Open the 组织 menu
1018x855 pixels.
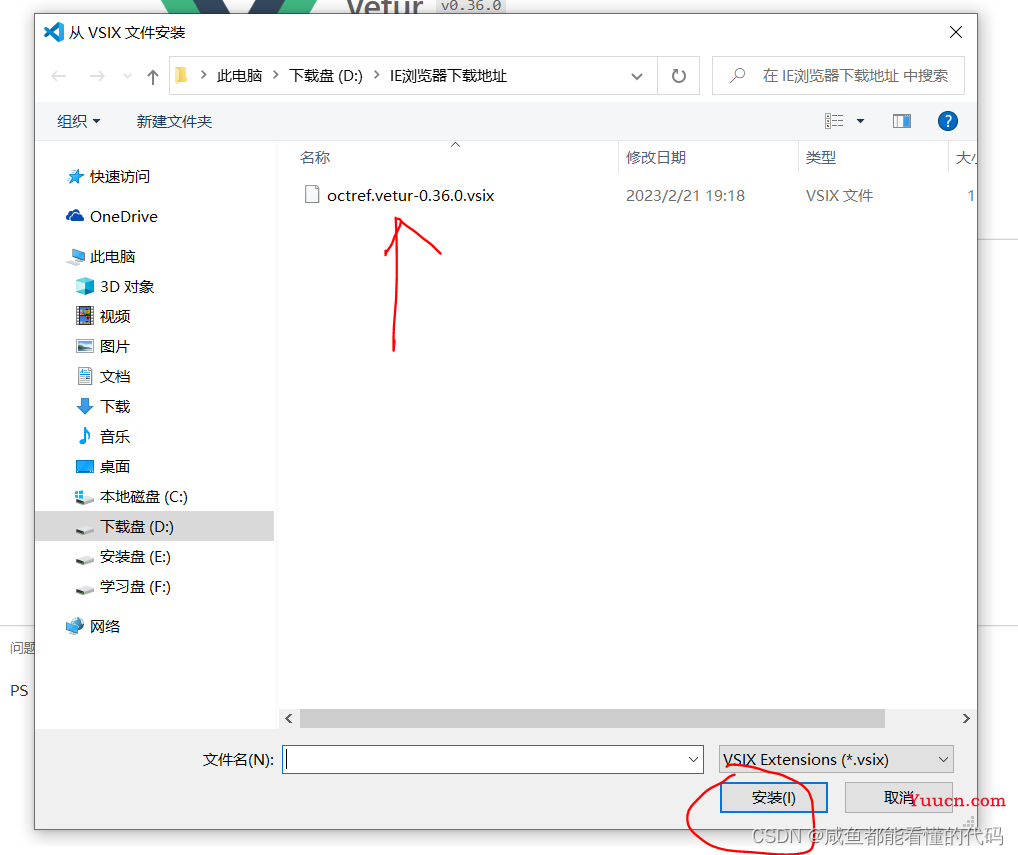coord(79,121)
